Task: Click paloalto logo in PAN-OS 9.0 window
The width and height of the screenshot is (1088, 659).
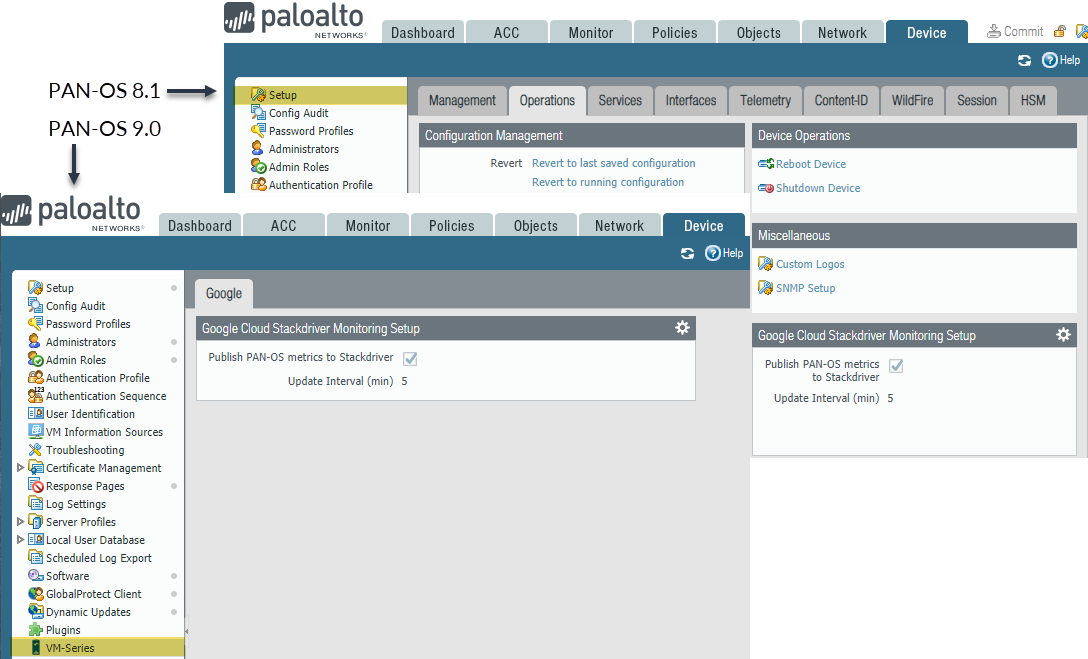Action: (72, 213)
